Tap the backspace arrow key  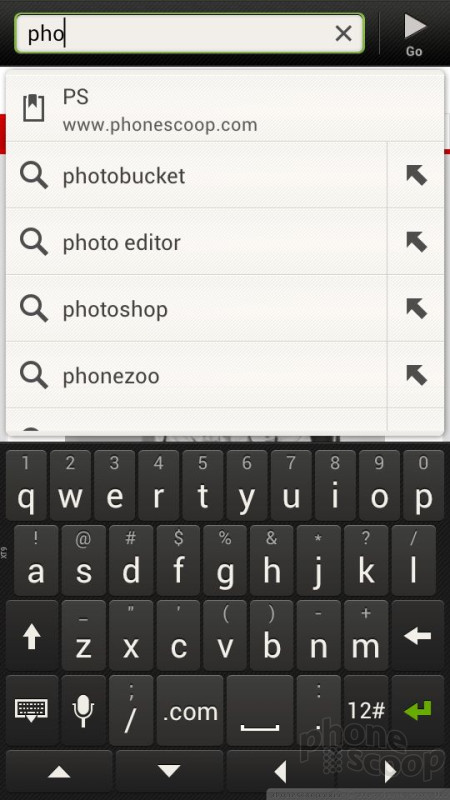417,636
